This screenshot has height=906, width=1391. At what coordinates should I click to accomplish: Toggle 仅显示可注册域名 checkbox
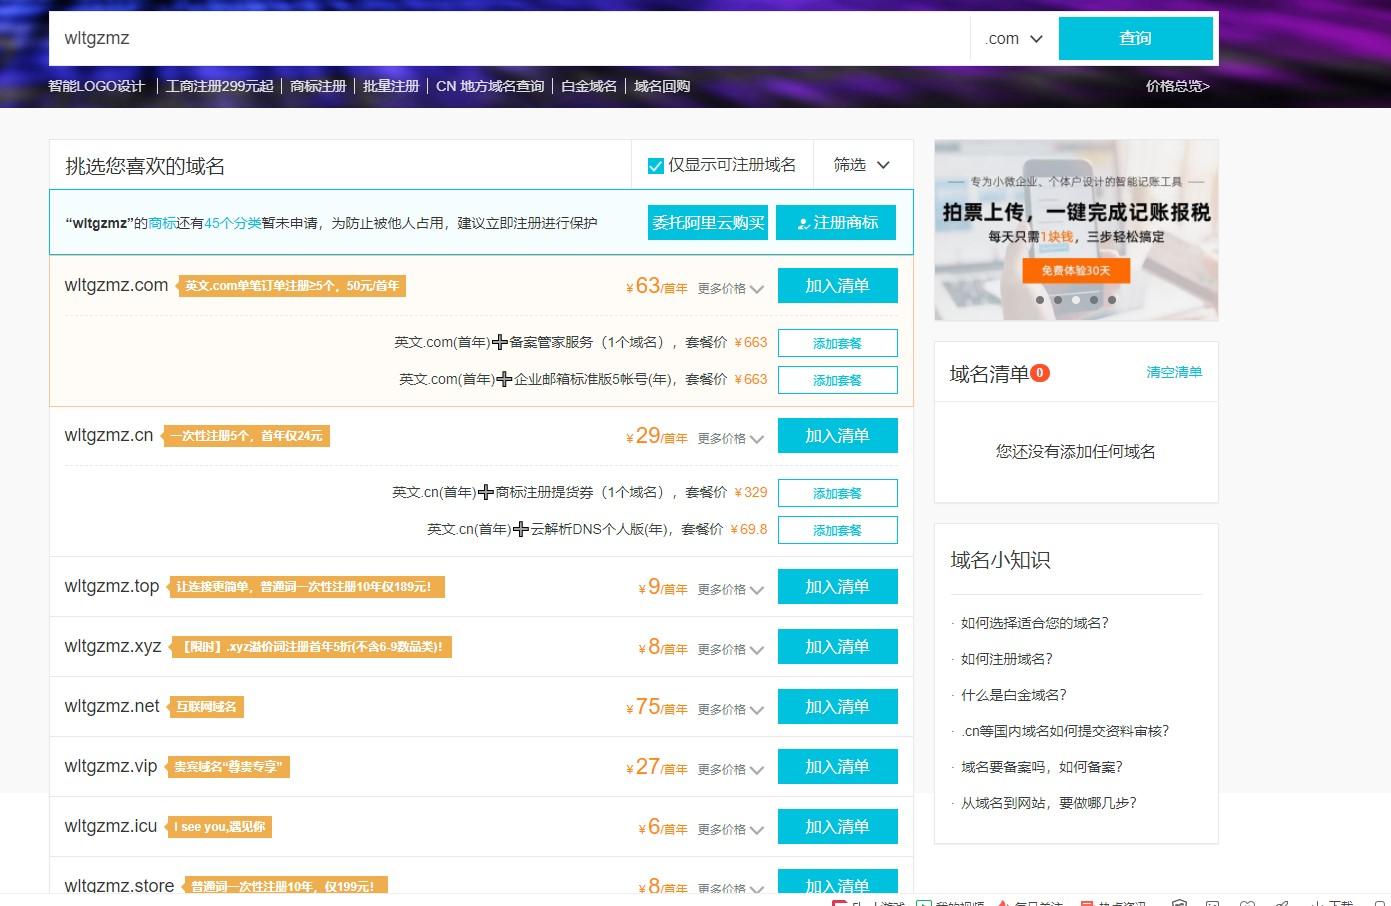656,165
